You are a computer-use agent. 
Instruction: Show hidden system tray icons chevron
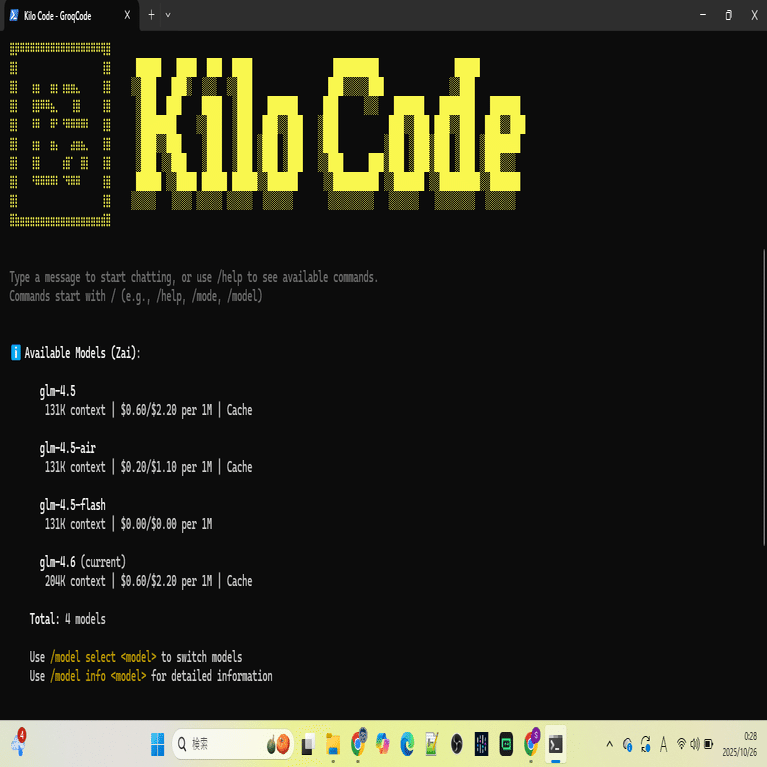(x=609, y=744)
